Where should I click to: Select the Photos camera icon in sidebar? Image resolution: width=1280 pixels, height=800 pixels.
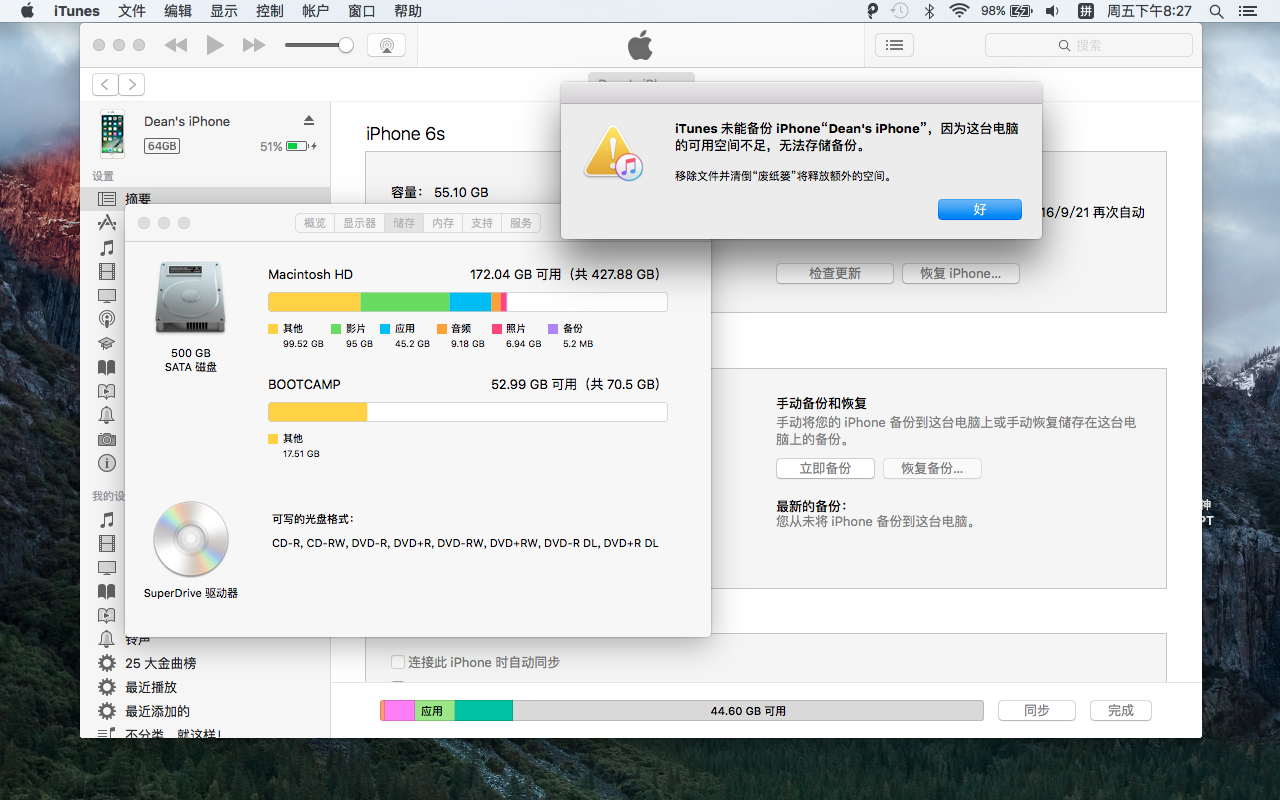click(107, 439)
